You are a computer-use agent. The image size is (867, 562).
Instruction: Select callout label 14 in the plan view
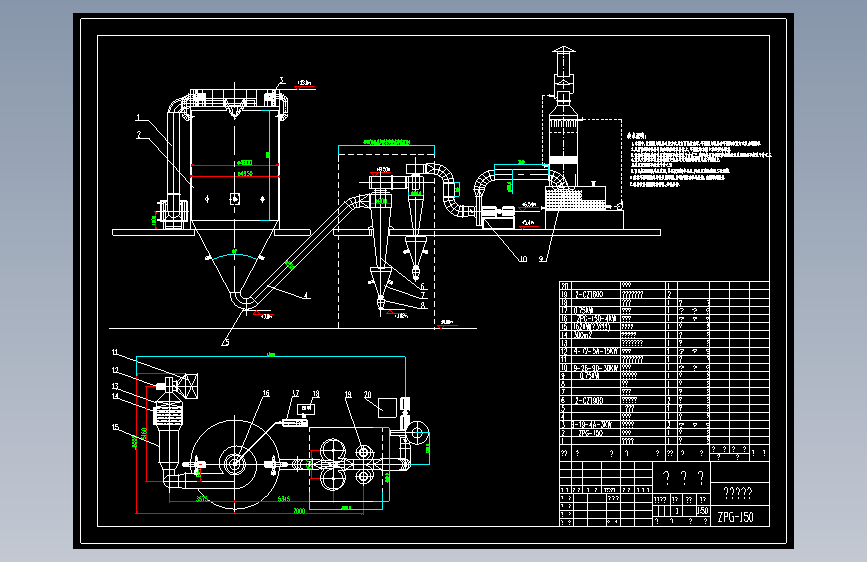coord(115,396)
